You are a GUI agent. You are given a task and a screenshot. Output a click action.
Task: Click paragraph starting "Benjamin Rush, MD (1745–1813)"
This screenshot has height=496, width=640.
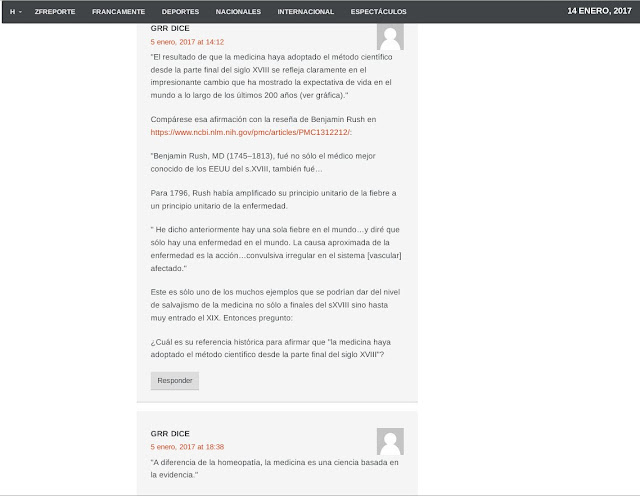[263, 162]
